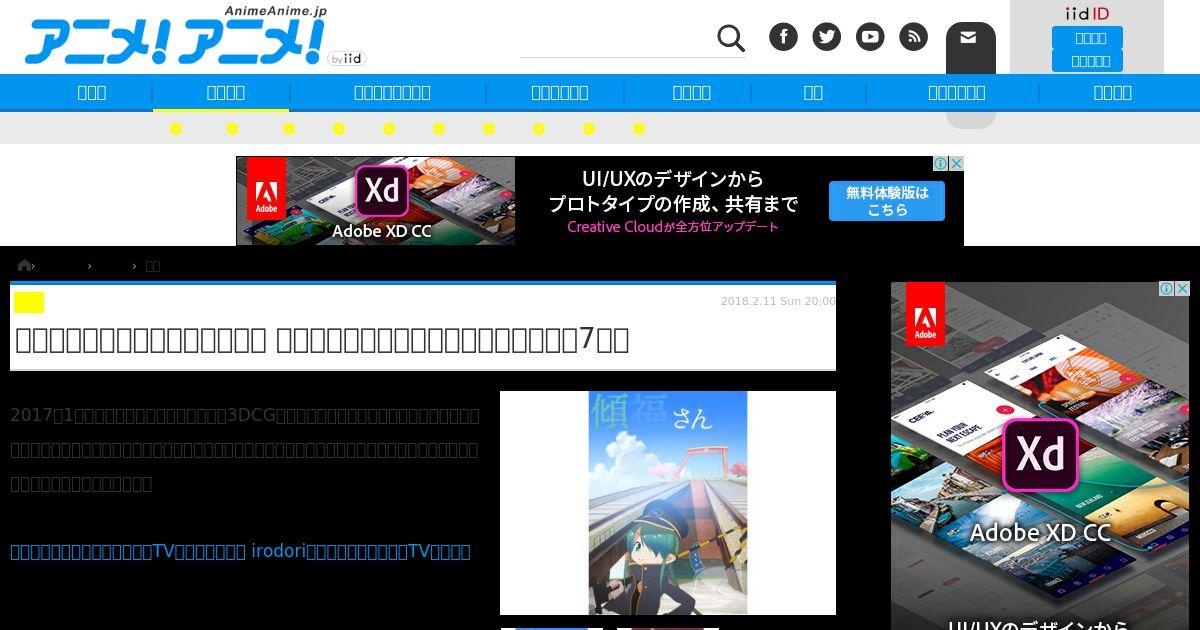Click first yellow dot in sub-navigation
This screenshot has width=1200, height=630.
[176, 128]
